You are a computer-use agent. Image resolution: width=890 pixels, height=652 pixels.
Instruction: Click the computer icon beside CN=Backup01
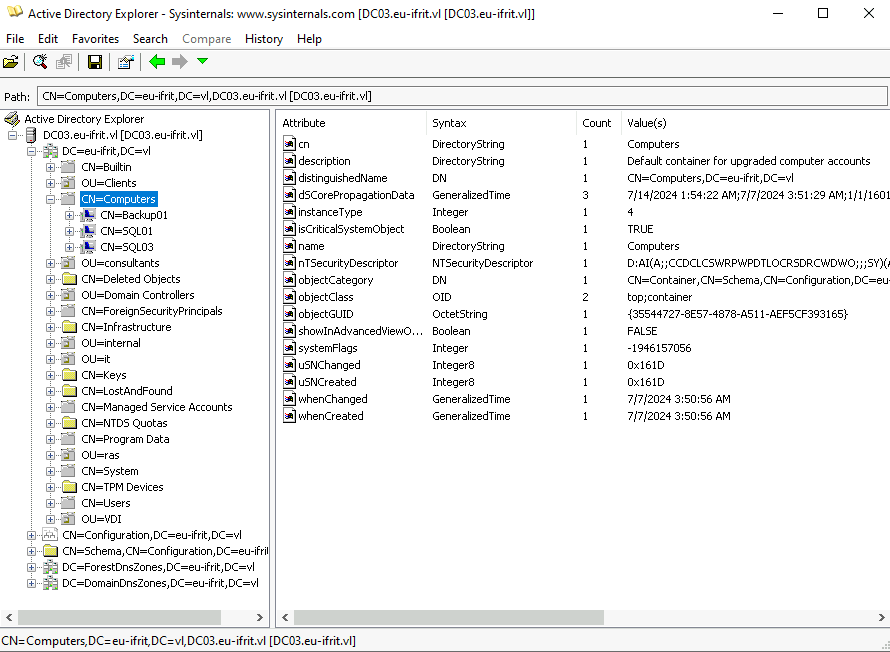[89, 215]
